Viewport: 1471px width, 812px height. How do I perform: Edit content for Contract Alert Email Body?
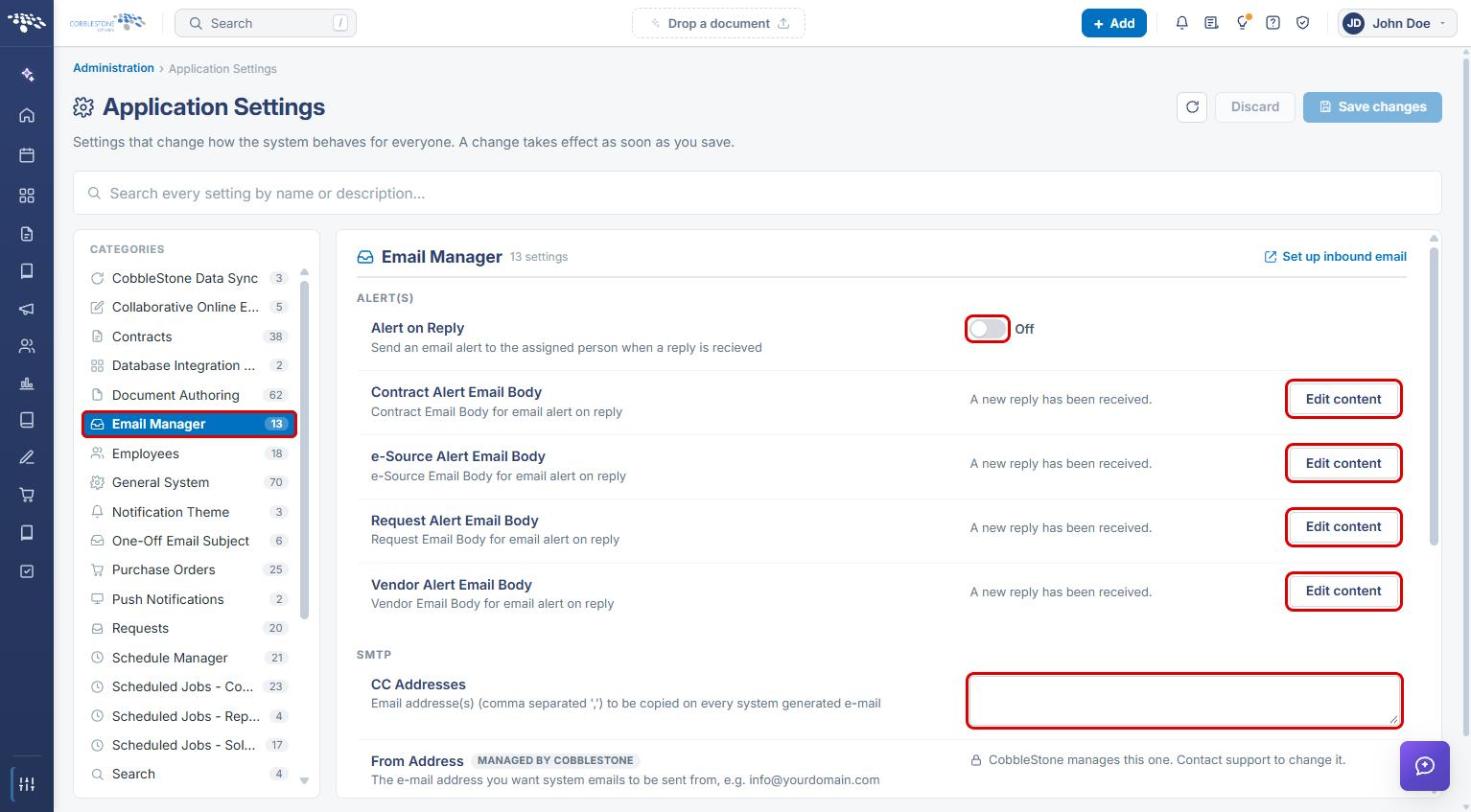point(1343,399)
